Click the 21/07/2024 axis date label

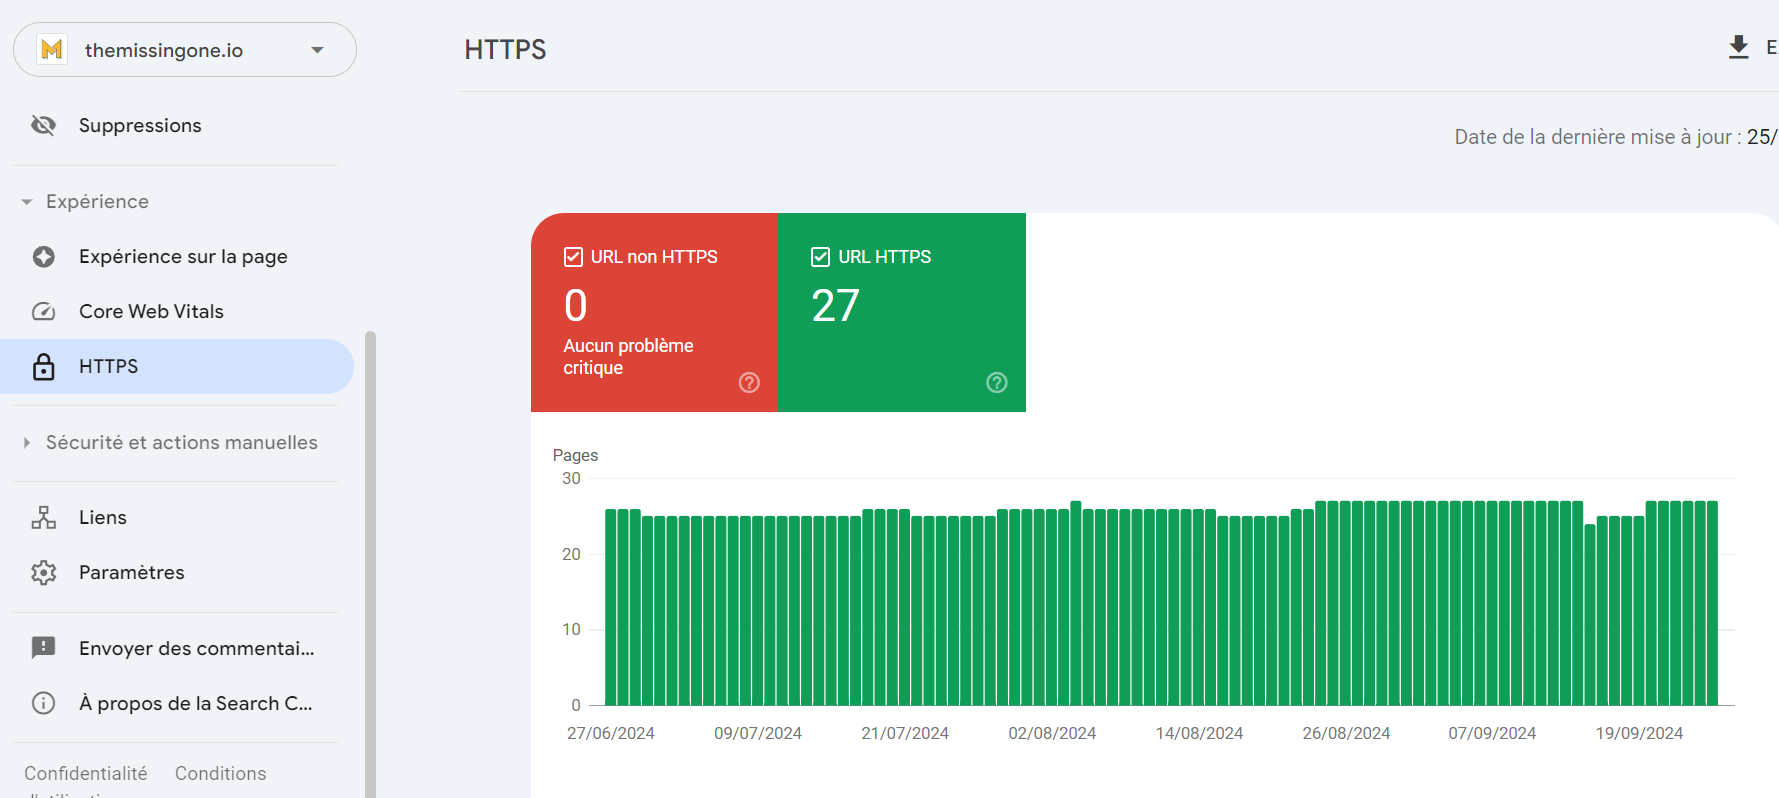click(x=905, y=733)
